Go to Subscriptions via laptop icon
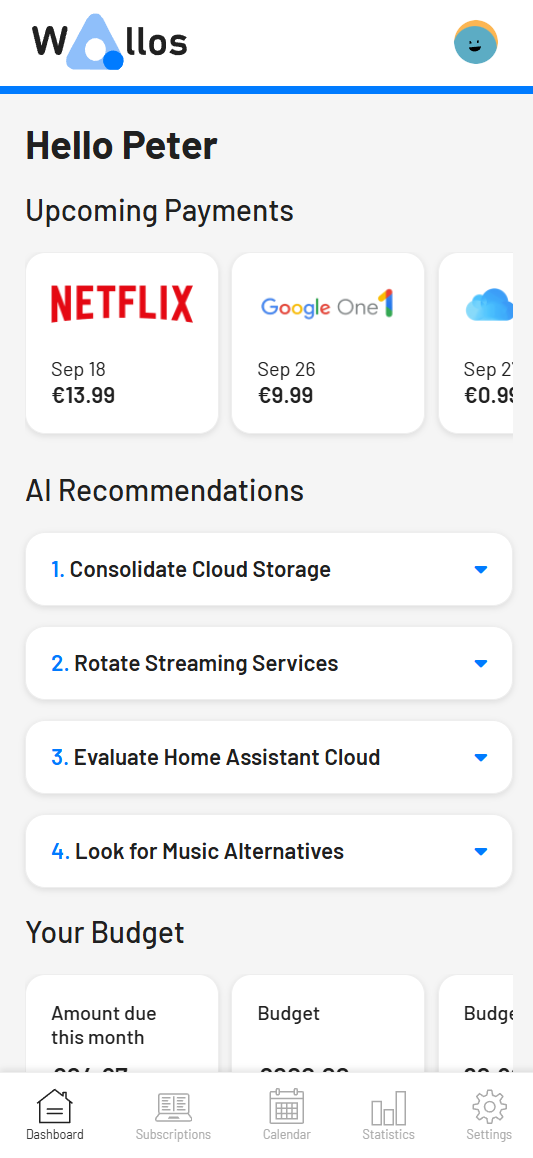Image resolution: width=533 pixels, height=1158 pixels. tap(173, 1107)
